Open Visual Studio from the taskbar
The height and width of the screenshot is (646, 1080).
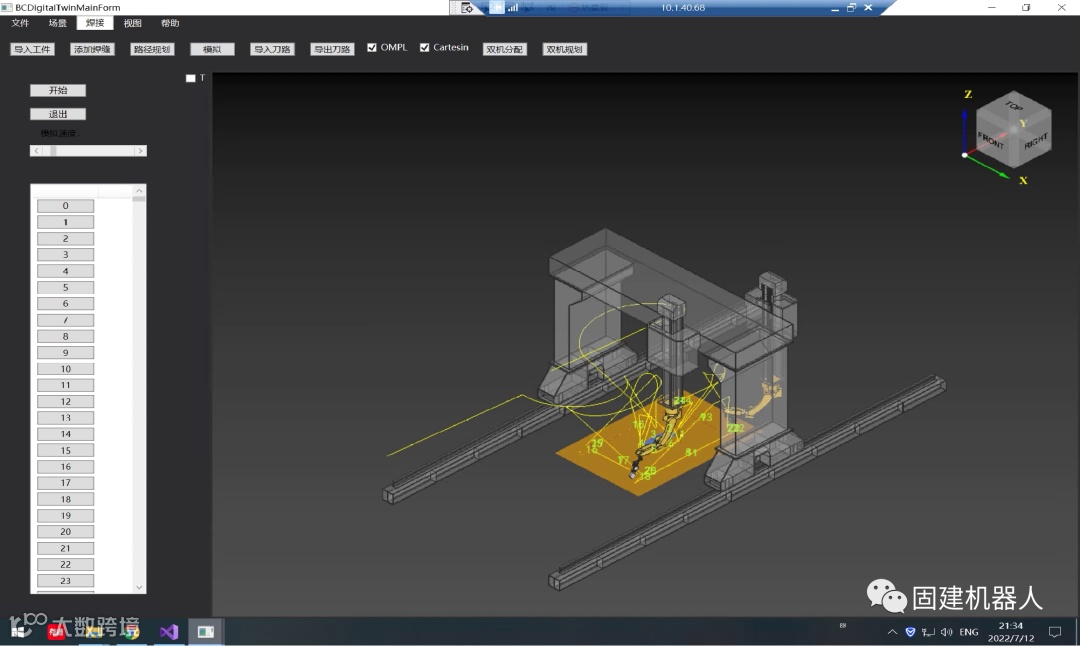[169, 632]
